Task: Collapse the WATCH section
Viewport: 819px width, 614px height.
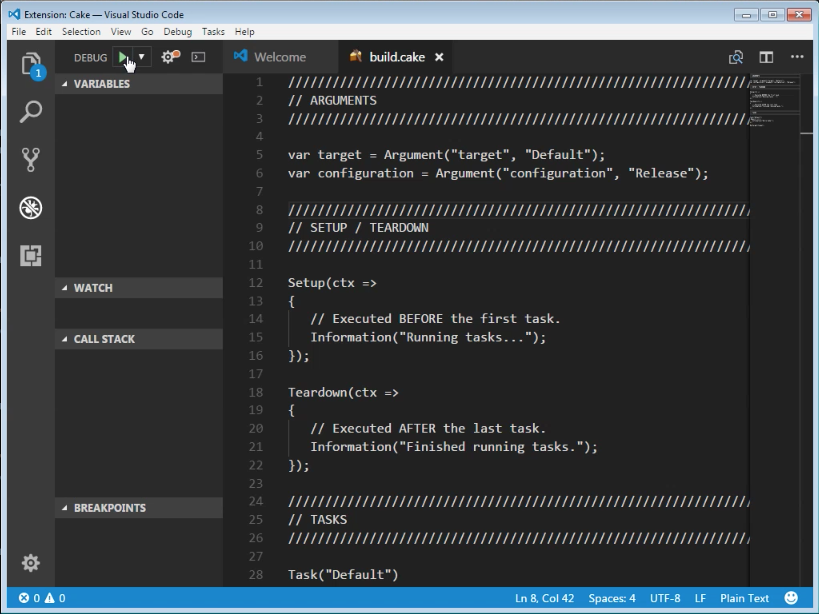Action: [x=139, y=288]
